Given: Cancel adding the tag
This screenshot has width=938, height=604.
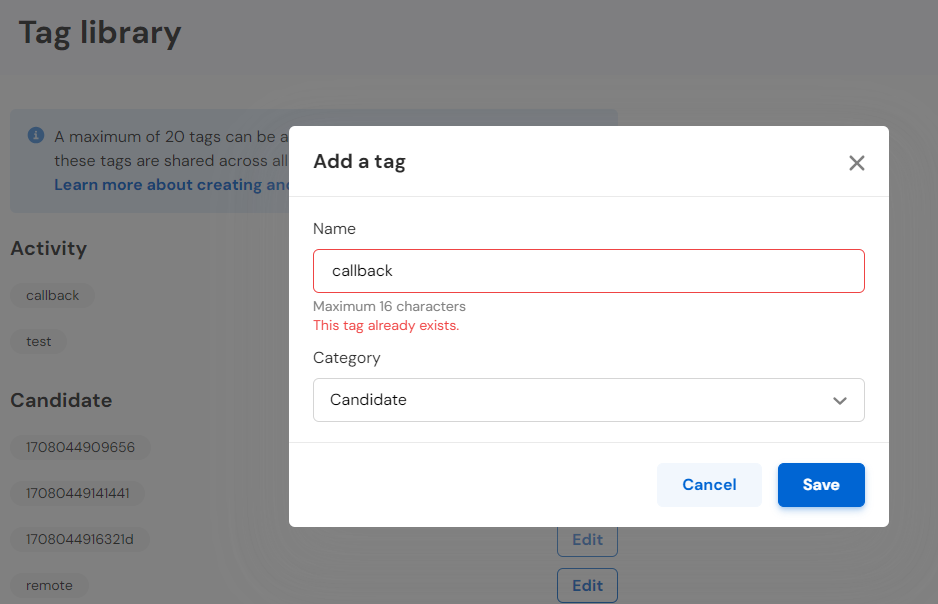Looking at the screenshot, I should [709, 485].
